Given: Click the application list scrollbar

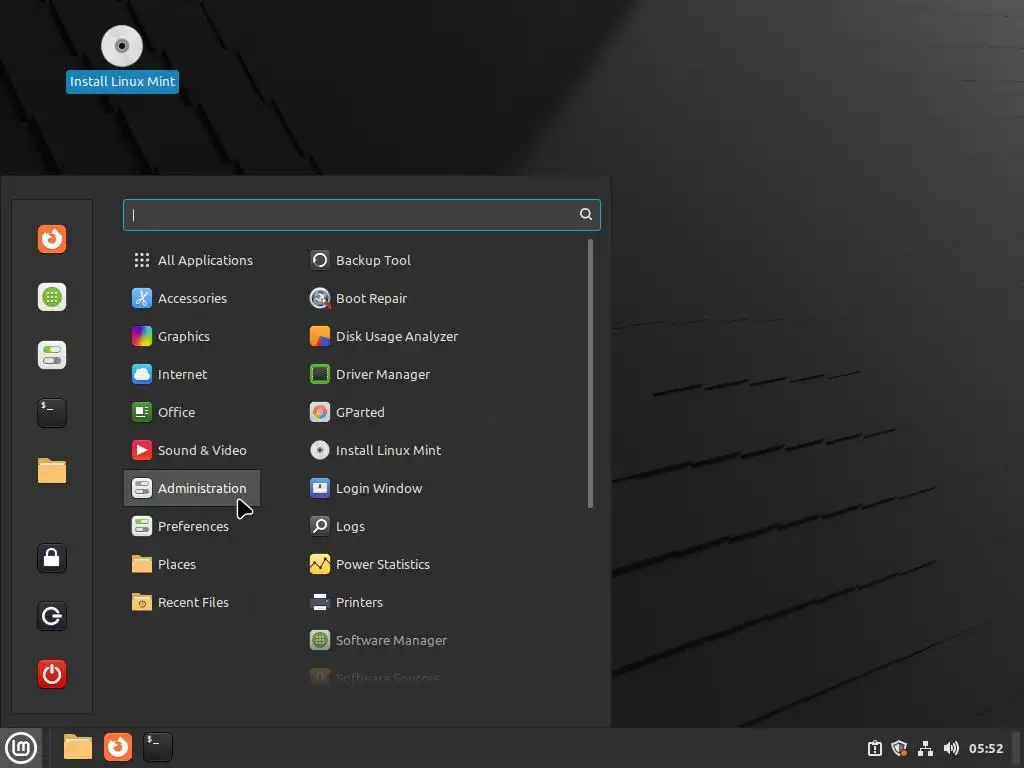Looking at the screenshot, I should coord(590,374).
